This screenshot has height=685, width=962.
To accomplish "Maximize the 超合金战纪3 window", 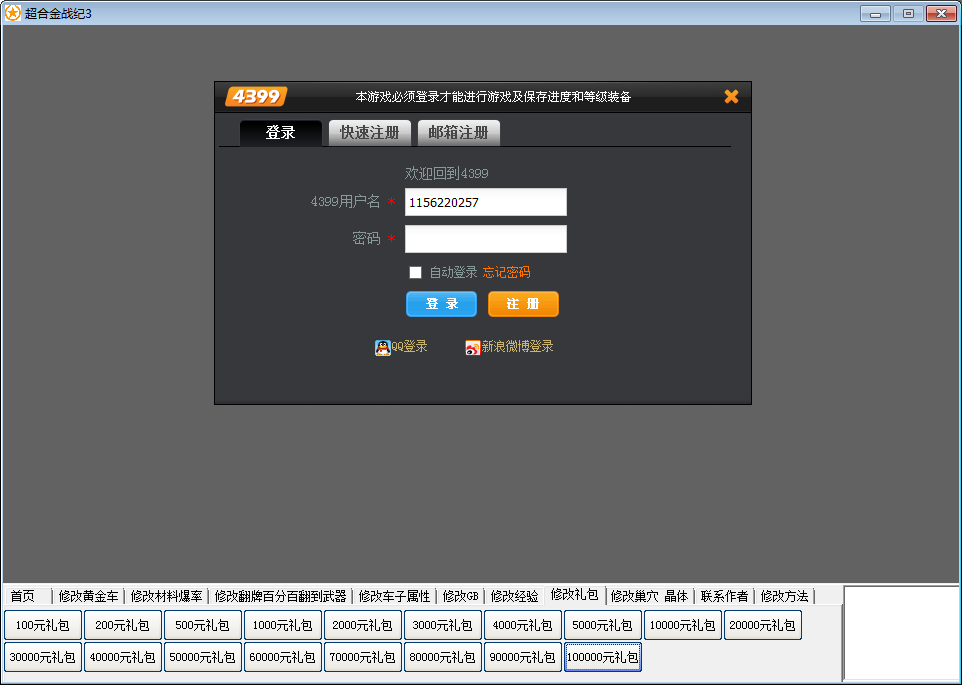I will coord(909,13).
